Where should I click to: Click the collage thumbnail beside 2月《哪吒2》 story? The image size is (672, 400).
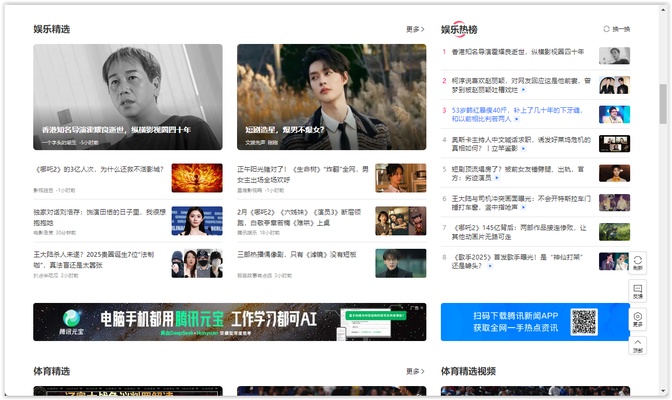point(401,220)
